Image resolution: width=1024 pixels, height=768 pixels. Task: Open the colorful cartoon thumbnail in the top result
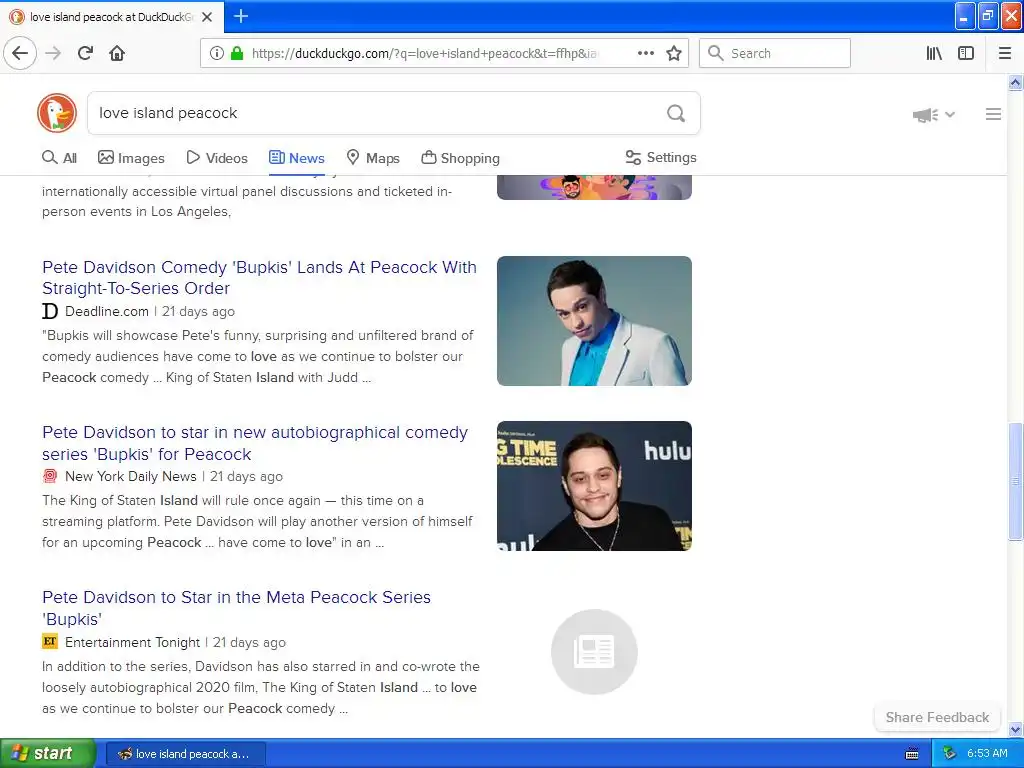pyautogui.click(x=594, y=187)
